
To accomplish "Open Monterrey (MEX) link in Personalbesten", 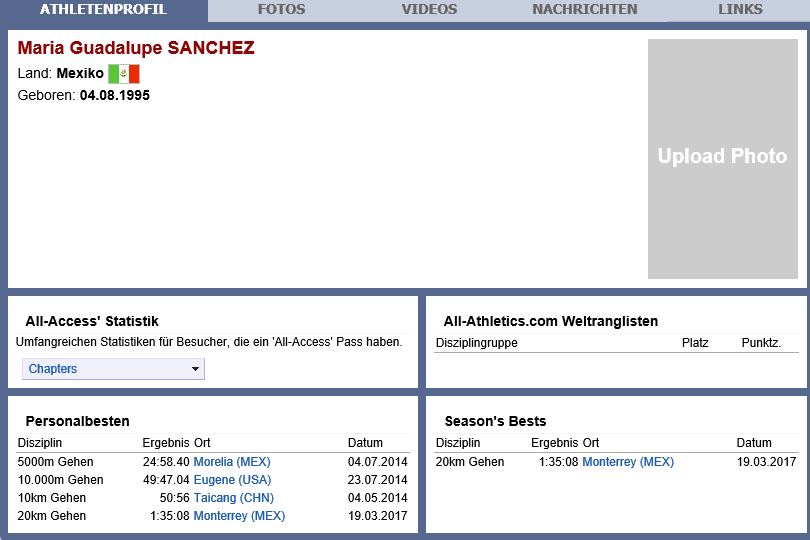I will [239, 516].
